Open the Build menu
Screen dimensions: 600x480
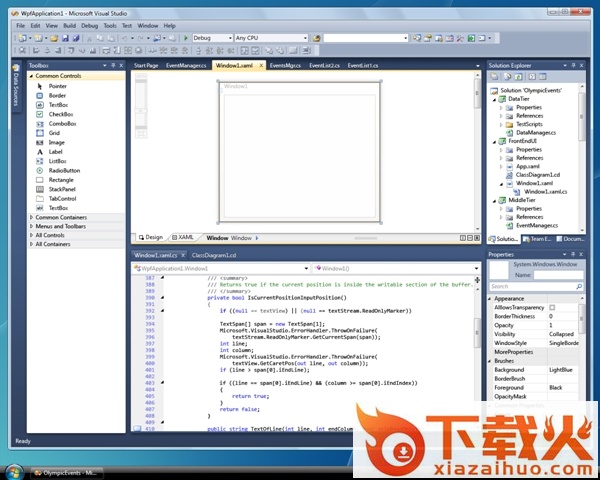68,24
